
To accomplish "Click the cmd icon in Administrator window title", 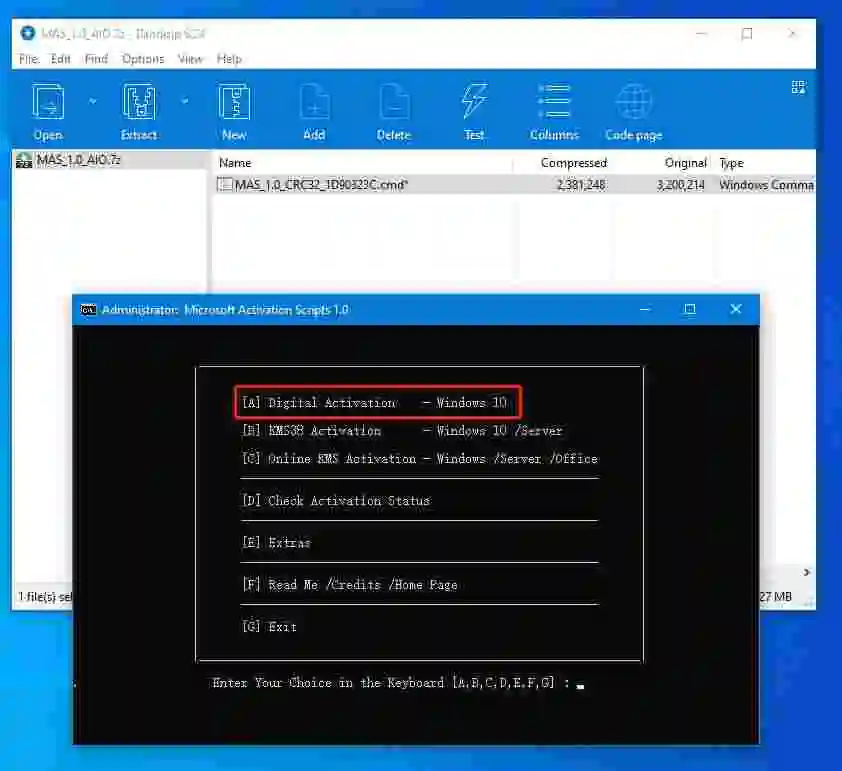I will (x=88, y=310).
